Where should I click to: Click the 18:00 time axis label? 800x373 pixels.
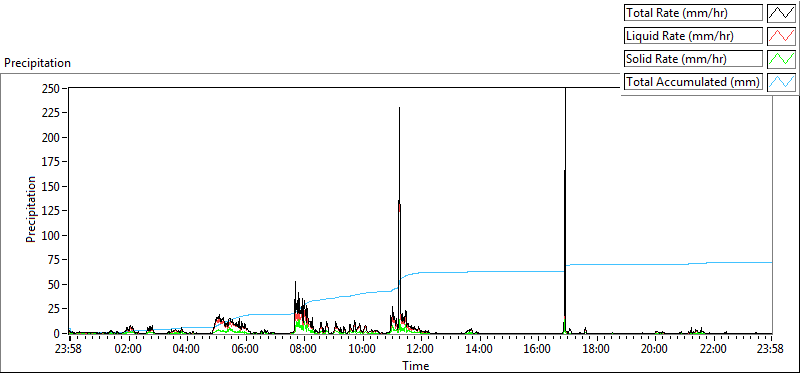(x=596, y=350)
